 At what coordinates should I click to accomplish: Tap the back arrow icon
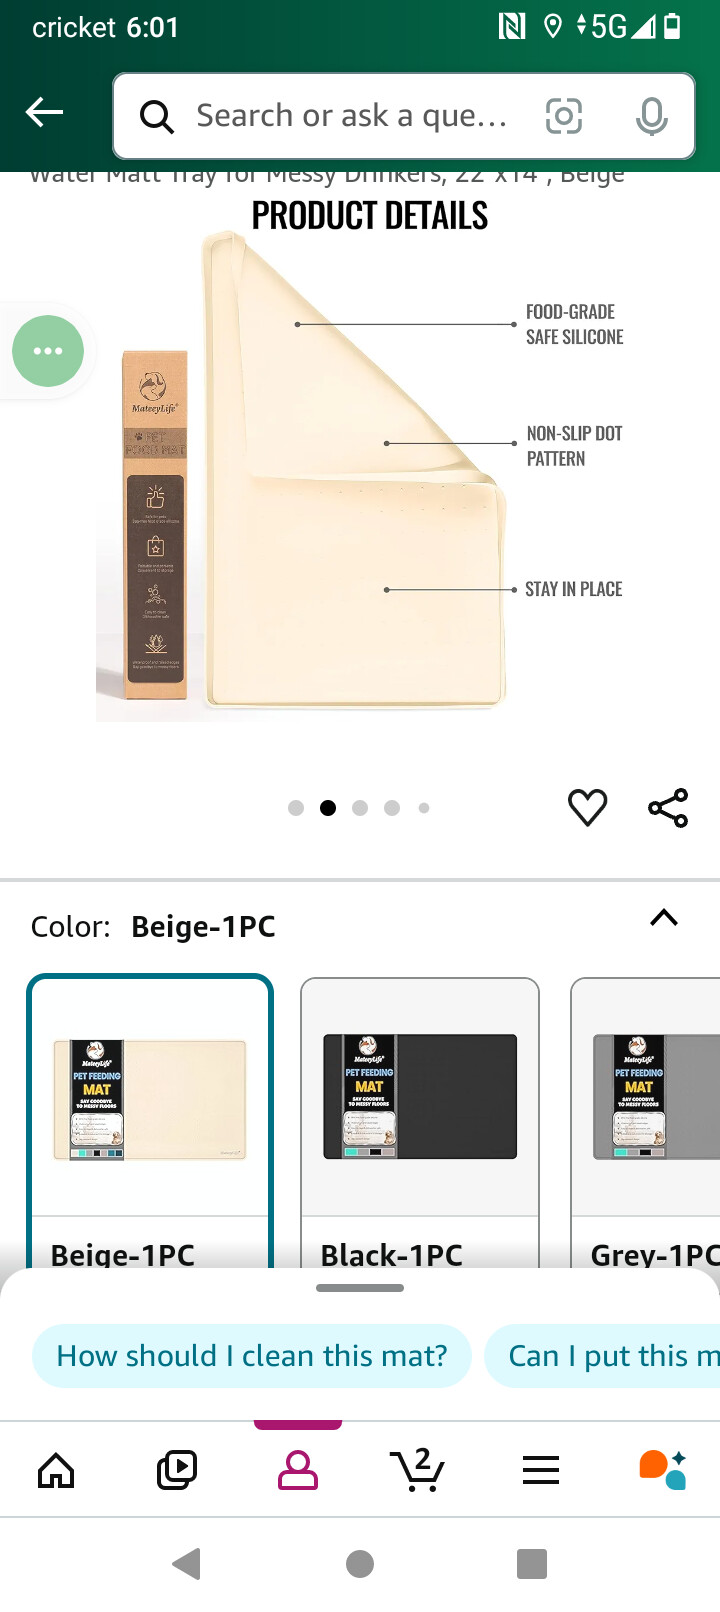point(45,113)
